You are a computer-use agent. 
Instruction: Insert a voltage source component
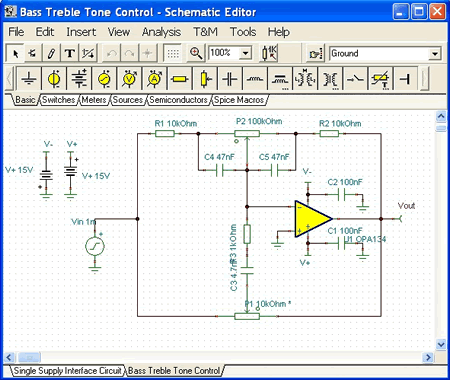(x=54, y=79)
